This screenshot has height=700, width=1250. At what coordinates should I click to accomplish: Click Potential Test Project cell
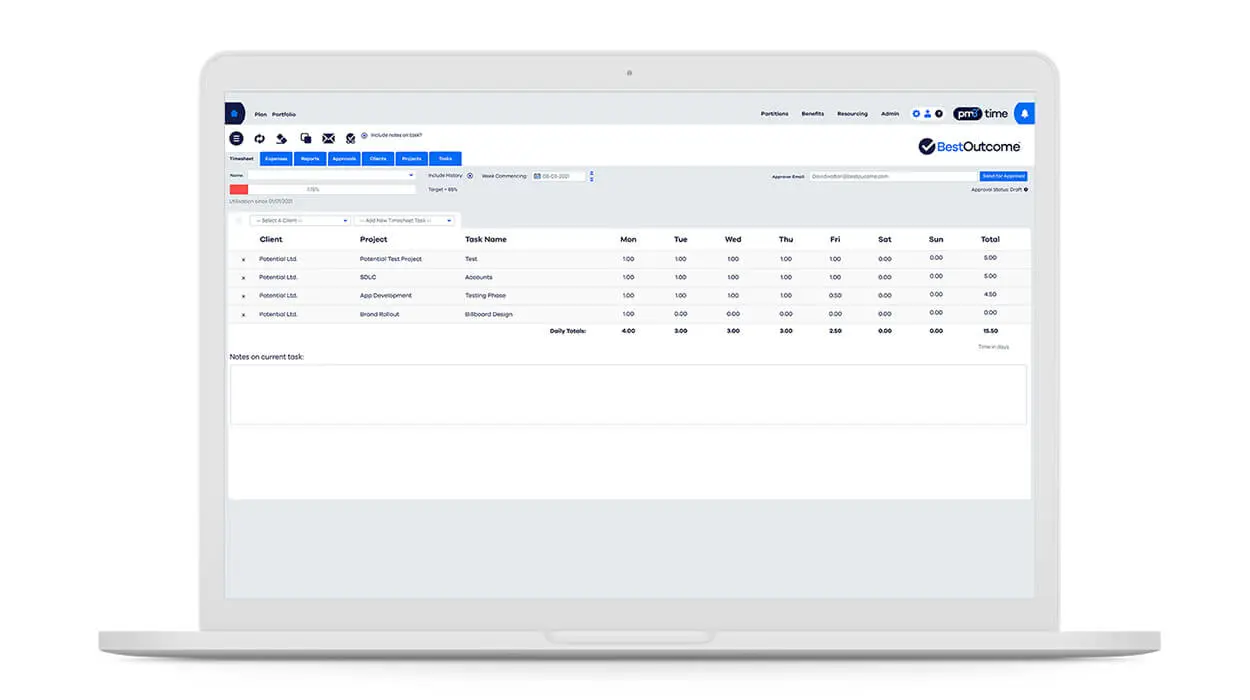[x=391, y=260]
